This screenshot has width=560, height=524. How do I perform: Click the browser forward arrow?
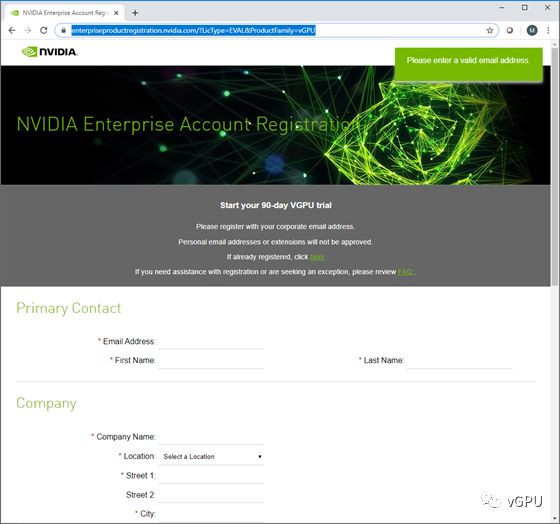[x=28, y=30]
